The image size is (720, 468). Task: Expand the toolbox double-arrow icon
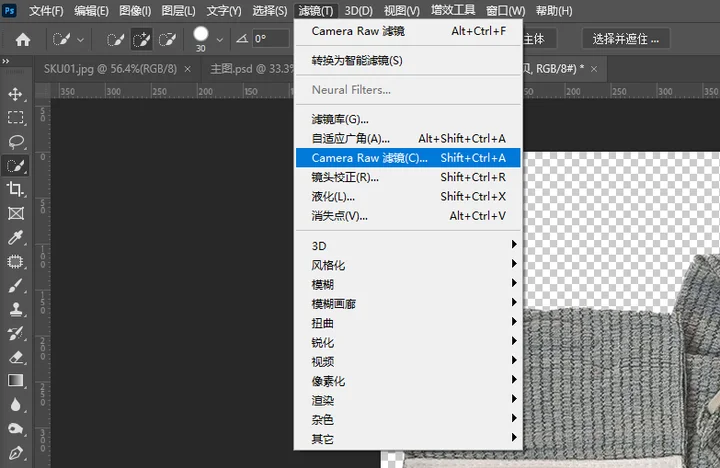pyautogui.click(x=6, y=61)
